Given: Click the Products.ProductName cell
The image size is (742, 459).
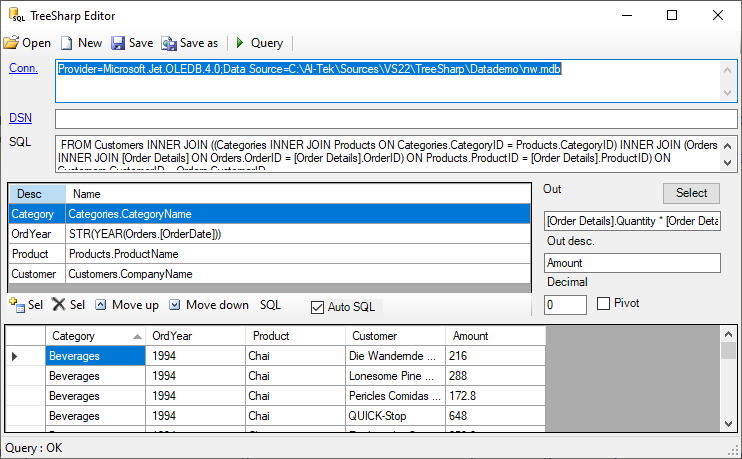Looking at the screenshot, I should tap(299, 254).
